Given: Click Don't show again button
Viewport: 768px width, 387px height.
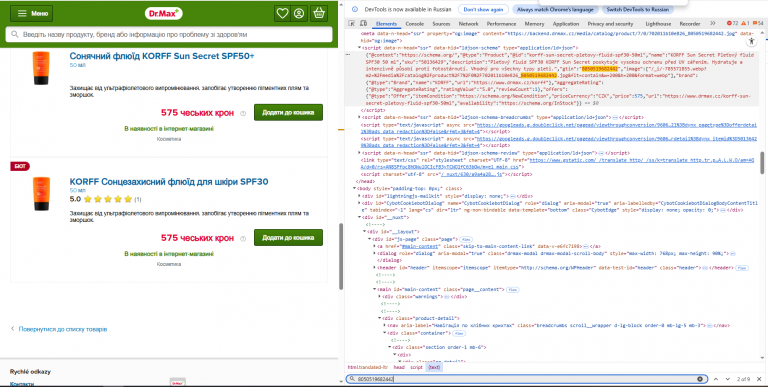Looking at the screenshot, I should pos(482,9).
